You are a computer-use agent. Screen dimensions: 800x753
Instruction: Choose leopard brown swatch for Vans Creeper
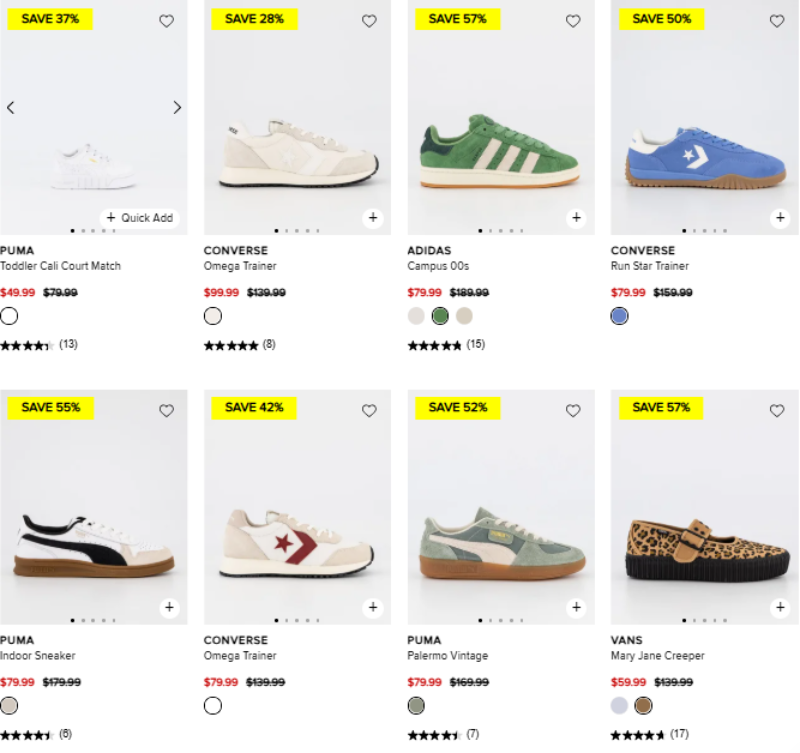pyautogui.click(x=643, y=706)
